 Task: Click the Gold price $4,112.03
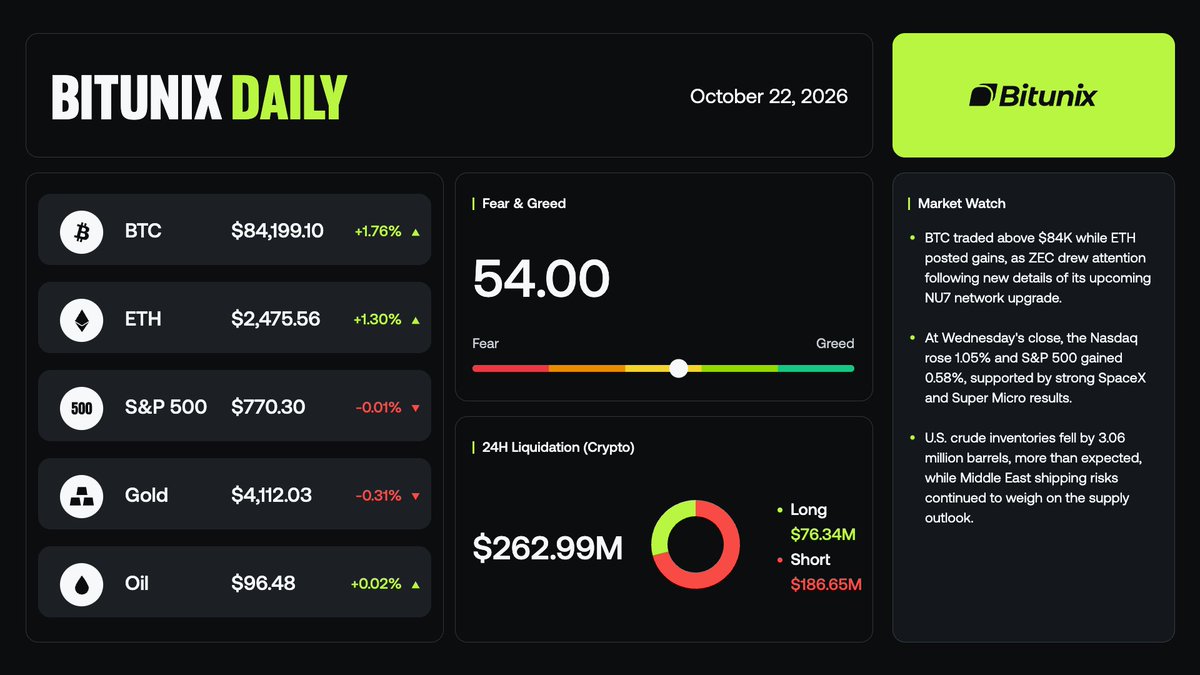click(272, 495)
